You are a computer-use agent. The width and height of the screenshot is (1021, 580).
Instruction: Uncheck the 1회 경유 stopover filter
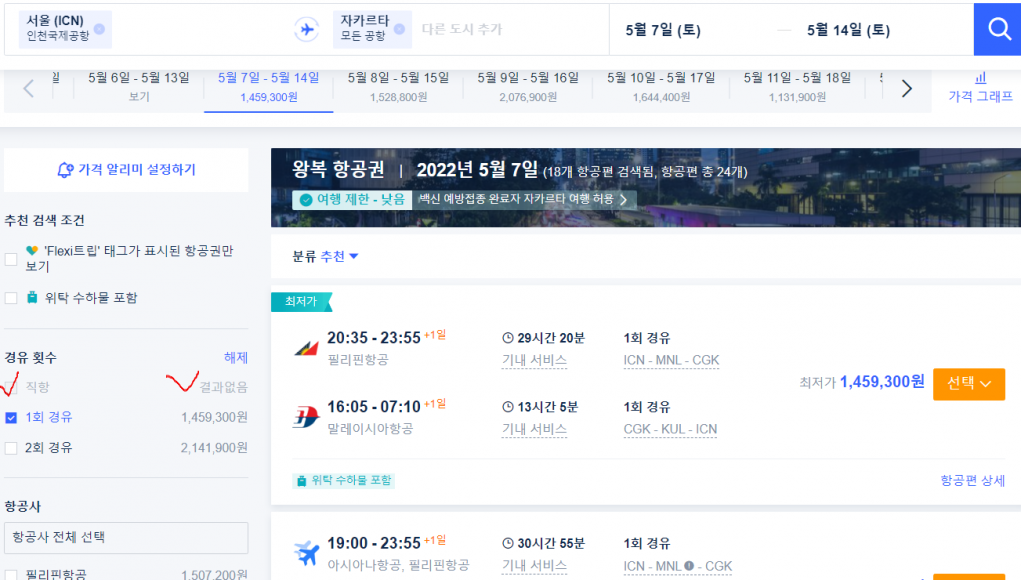pos(11,417)
